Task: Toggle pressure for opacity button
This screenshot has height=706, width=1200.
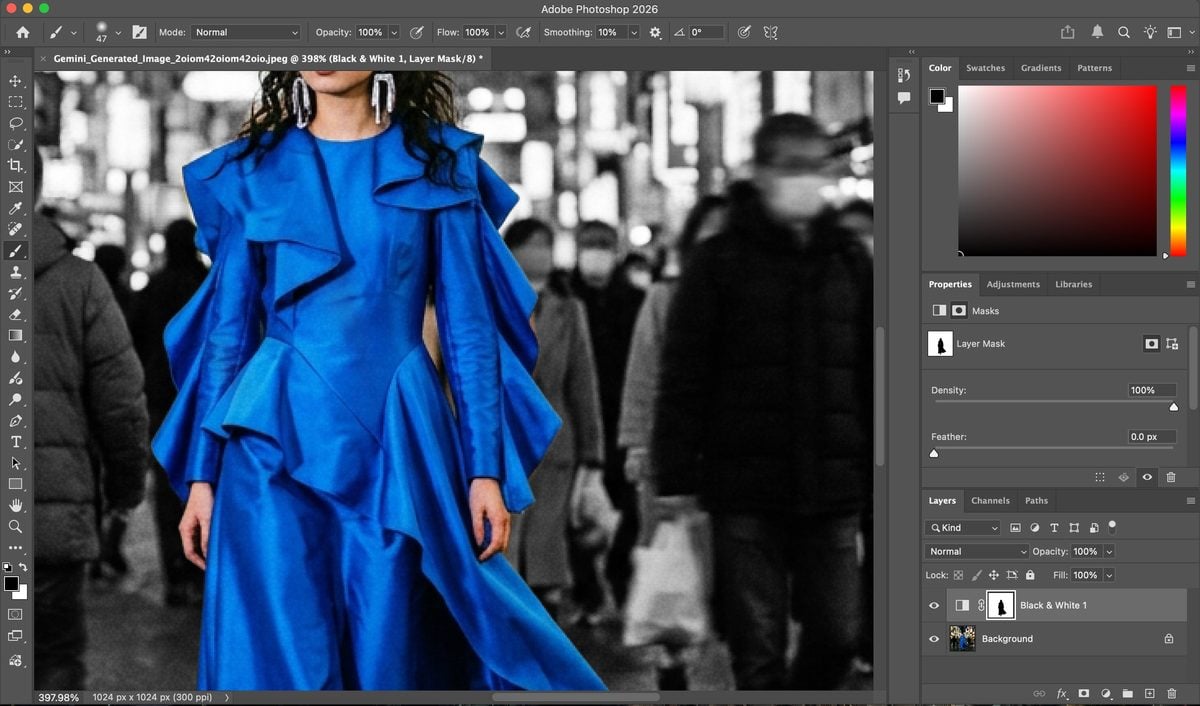Action: pyautogui.click(x=416, y=32)
